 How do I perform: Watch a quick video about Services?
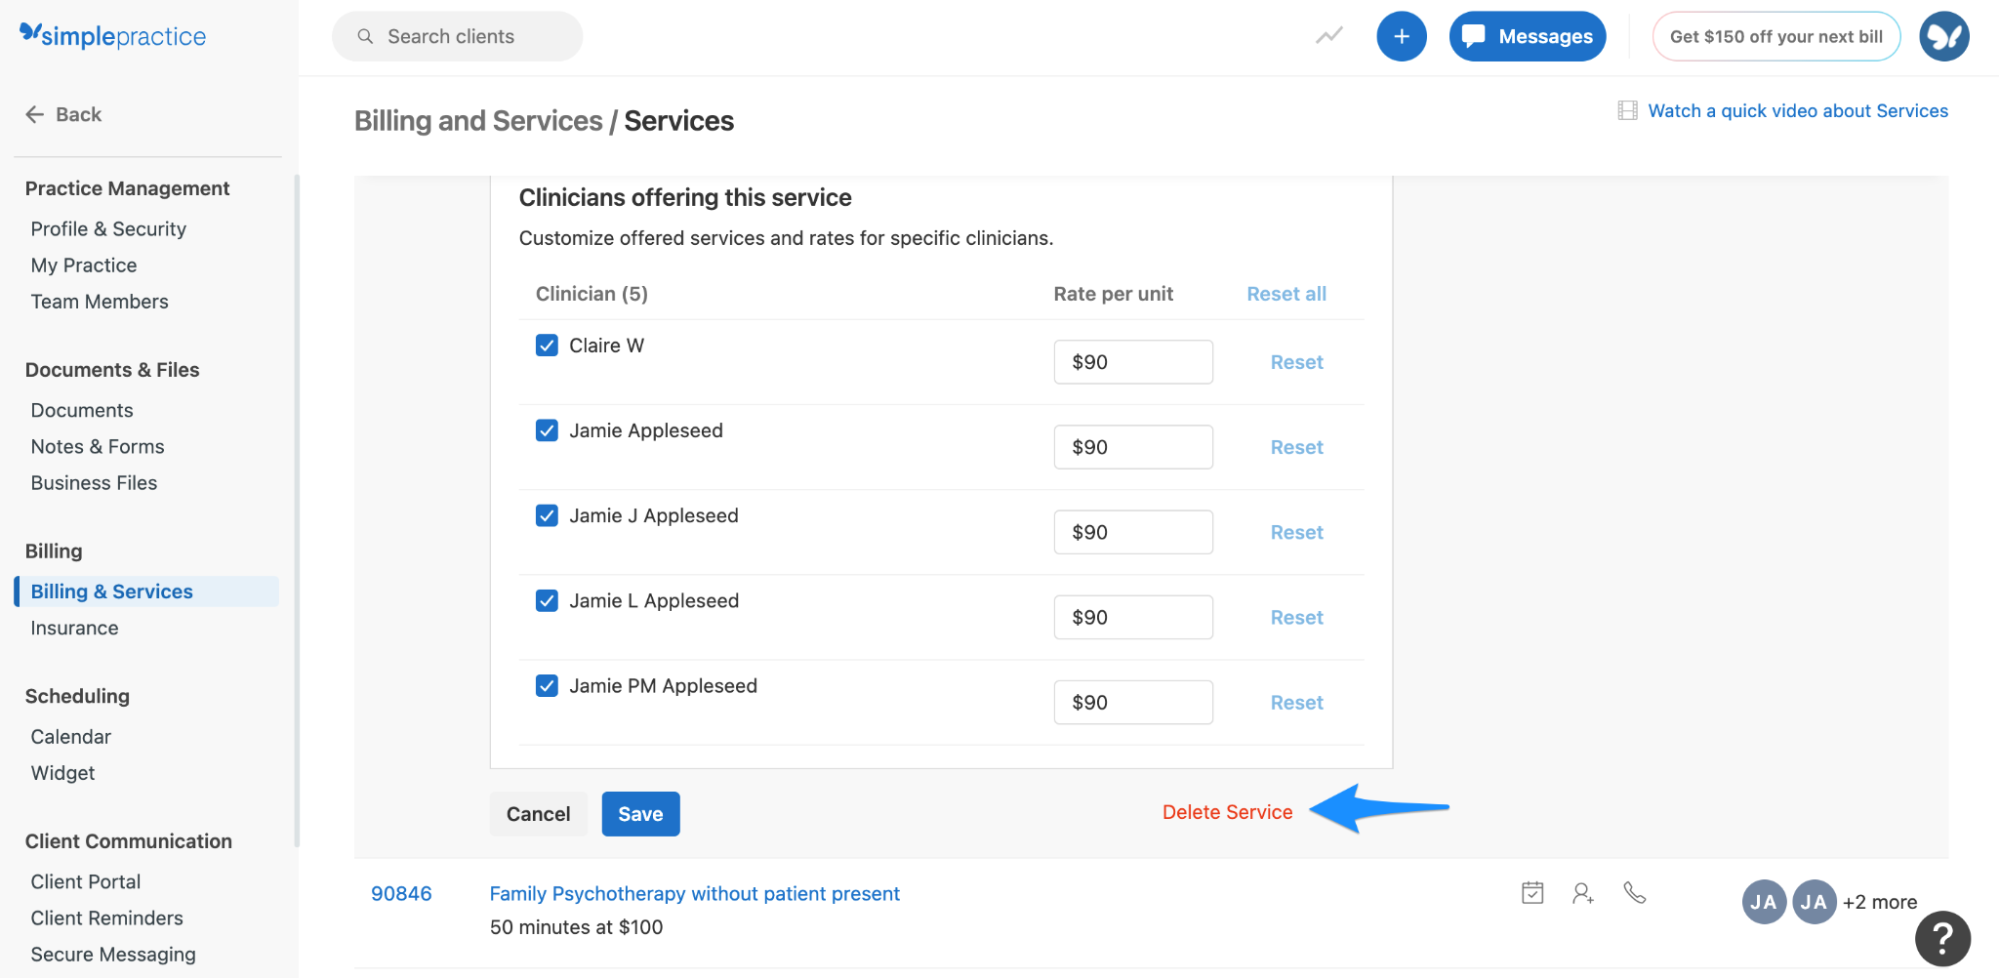click(1796, 110)
